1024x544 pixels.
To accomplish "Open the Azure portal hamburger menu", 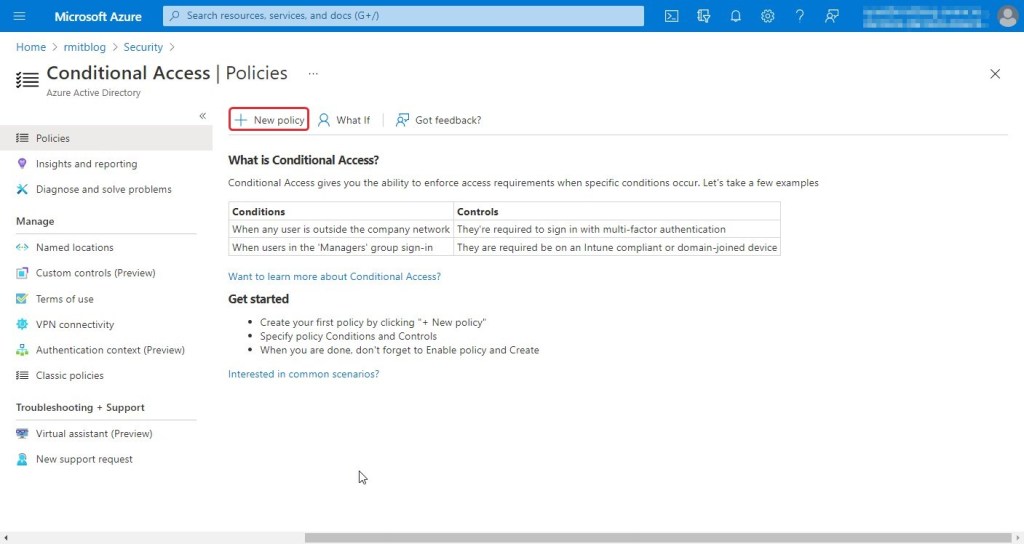I will click(x=20, y=16).
